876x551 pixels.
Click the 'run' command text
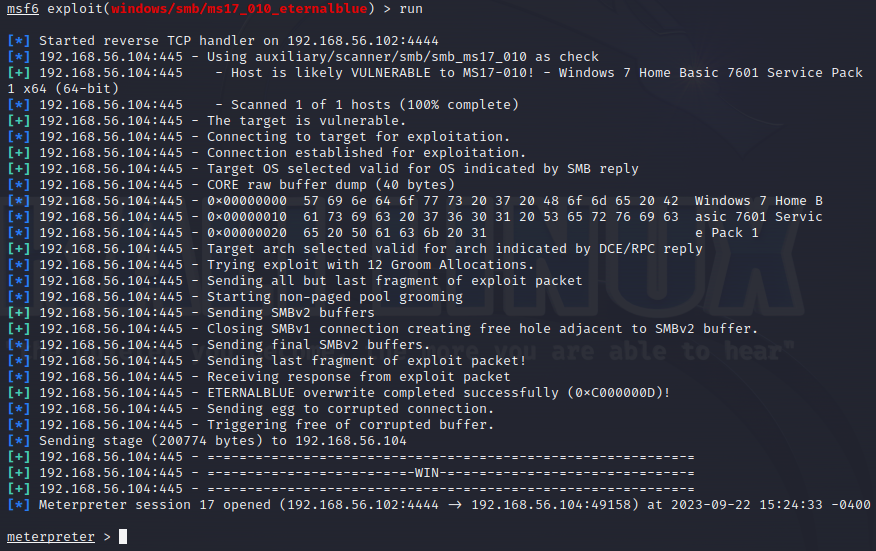(411, 9)
